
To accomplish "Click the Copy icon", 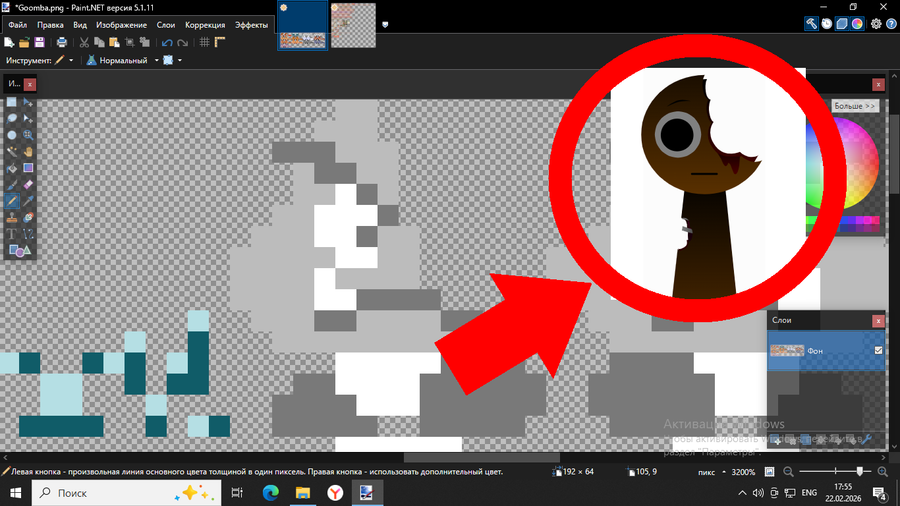I will [99, 42].
